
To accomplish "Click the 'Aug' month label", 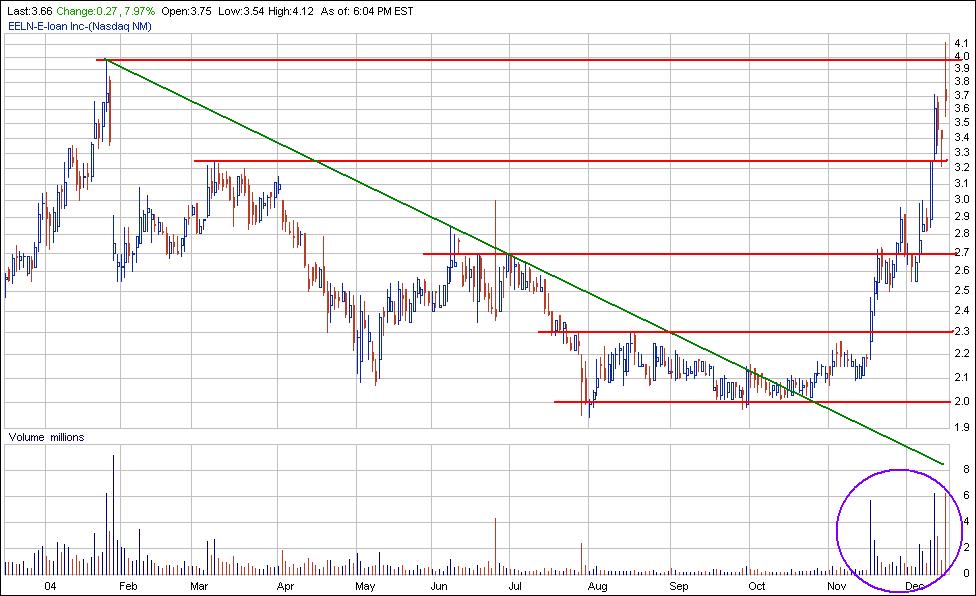I will click(598, 586).
